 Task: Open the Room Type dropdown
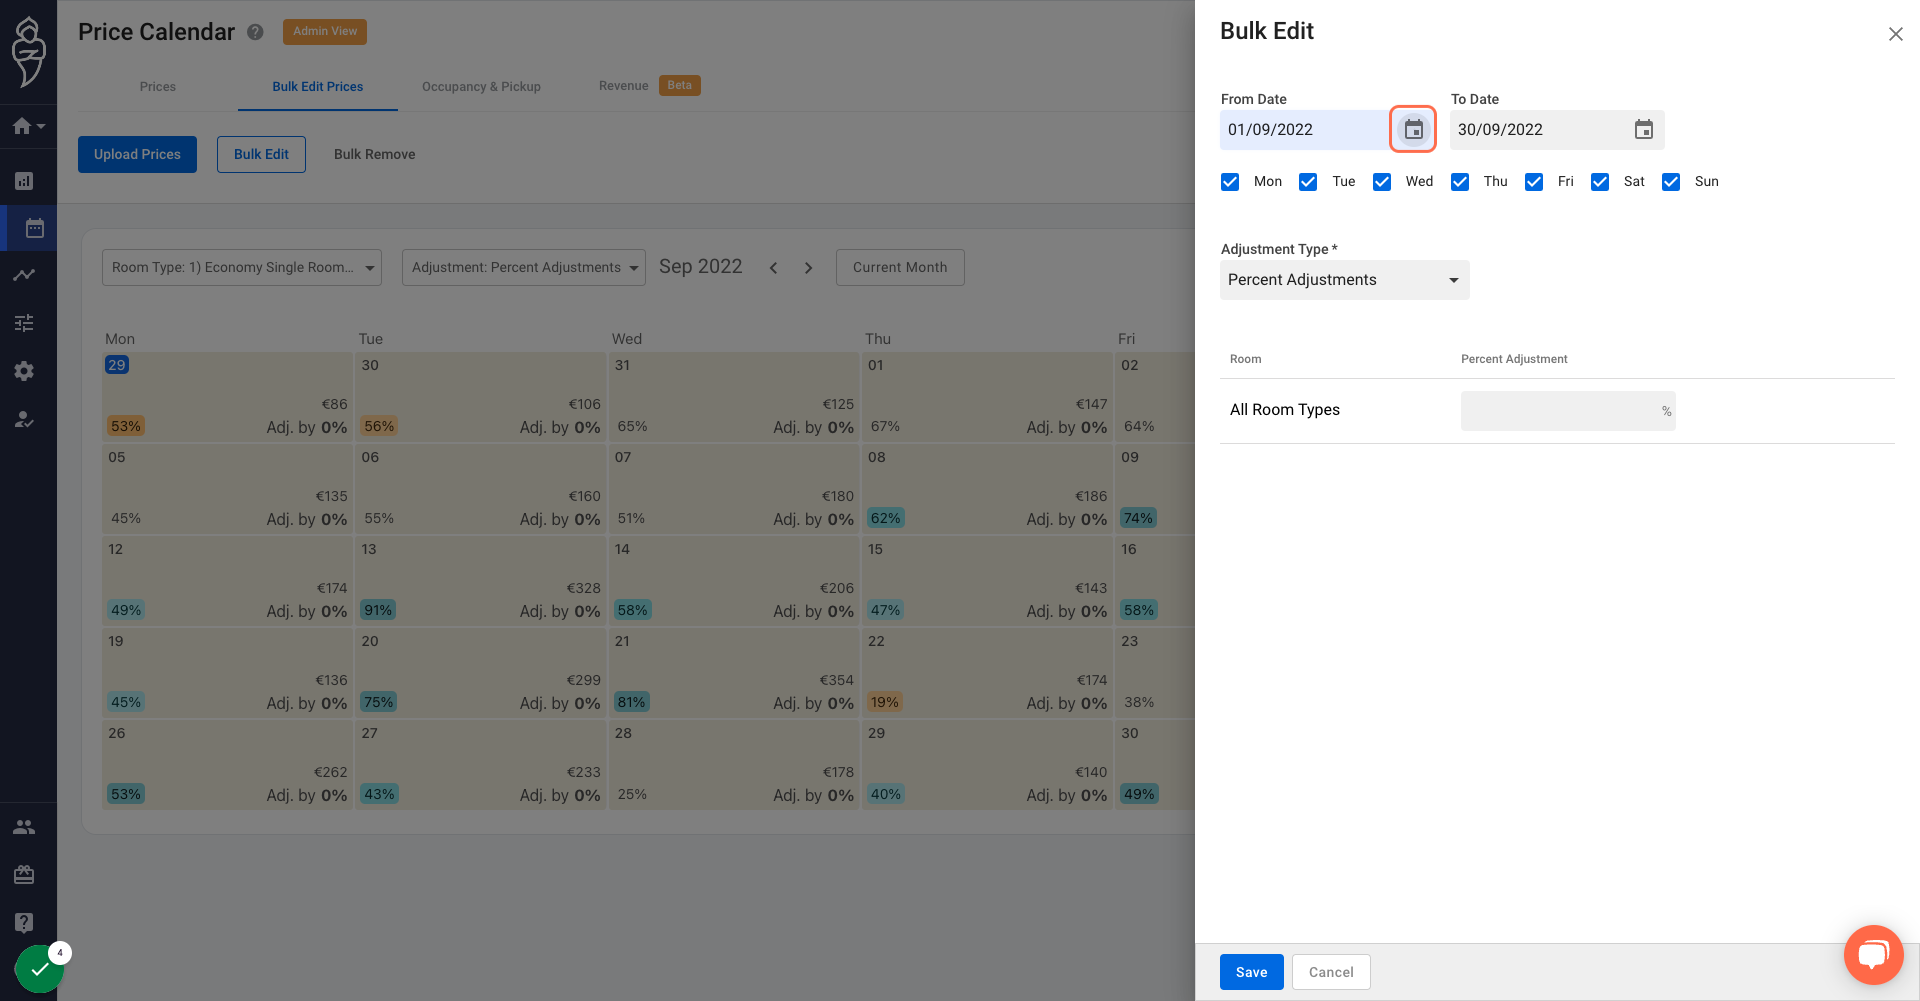(x=242, y=268)
